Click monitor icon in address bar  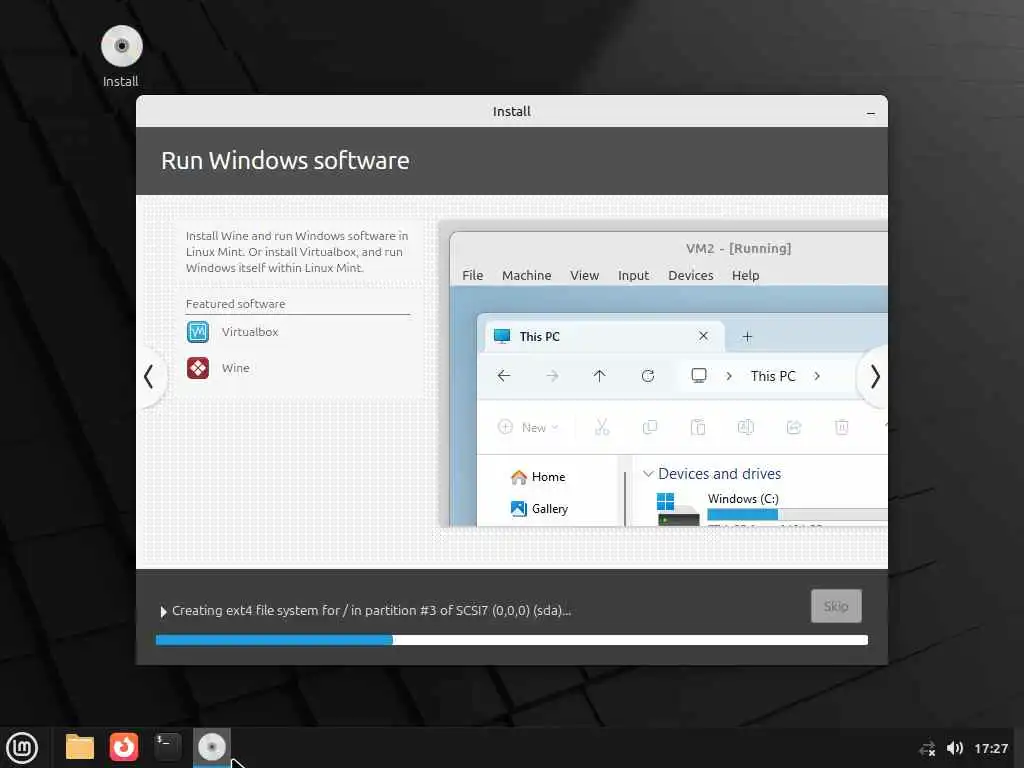[x=699, y=376]
